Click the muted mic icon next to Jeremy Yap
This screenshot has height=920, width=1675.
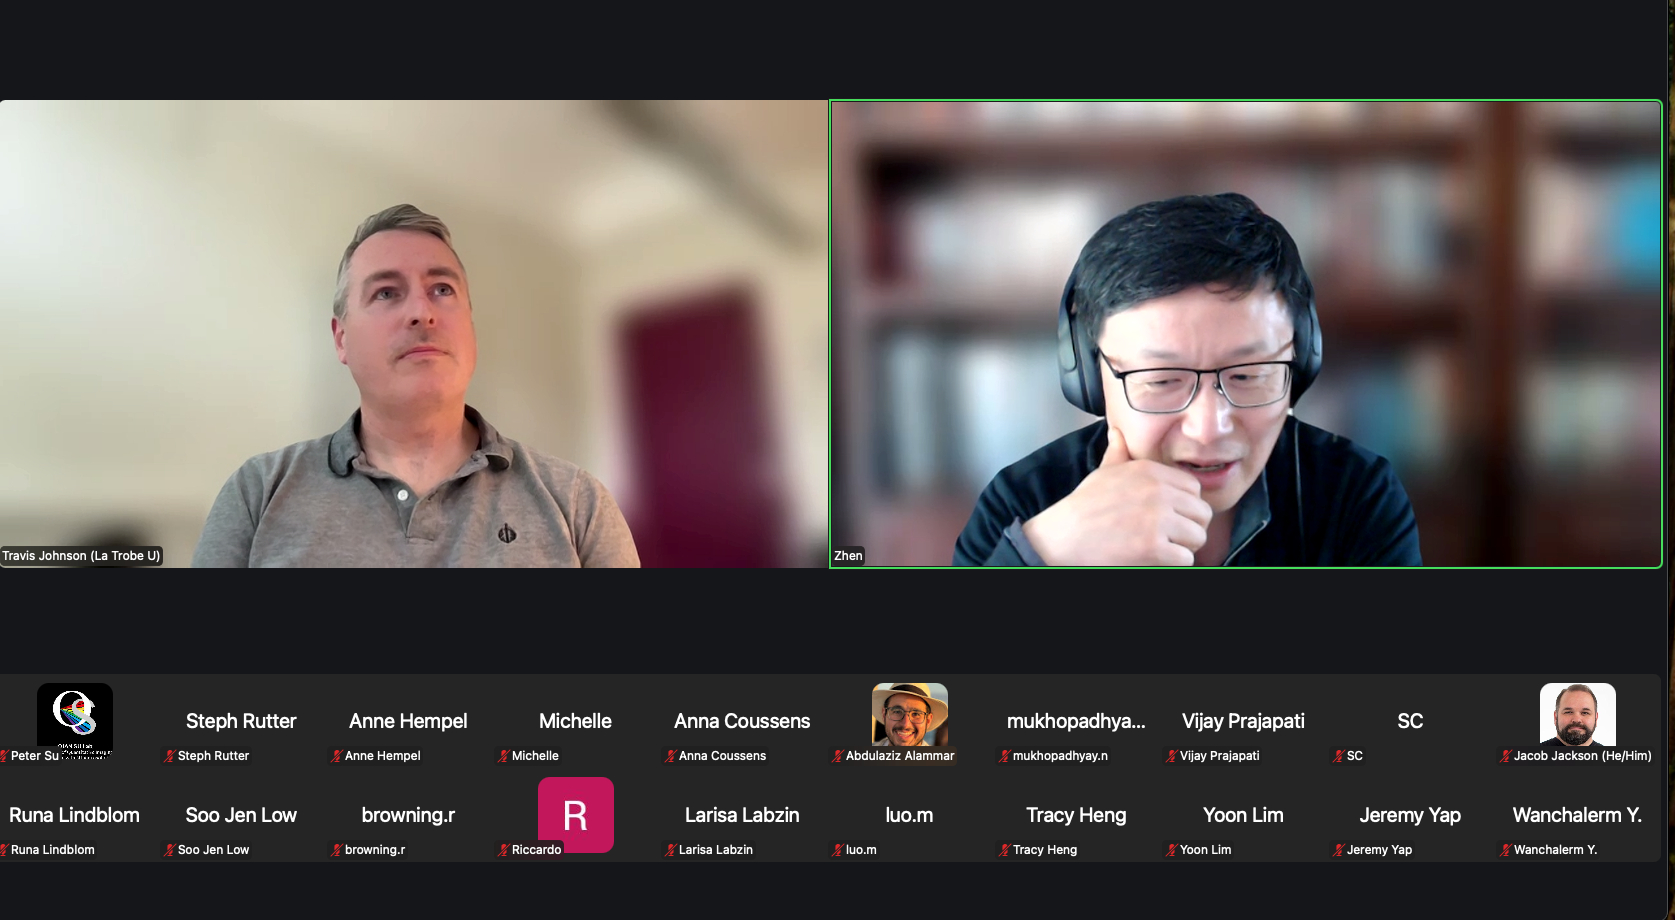1339,850
